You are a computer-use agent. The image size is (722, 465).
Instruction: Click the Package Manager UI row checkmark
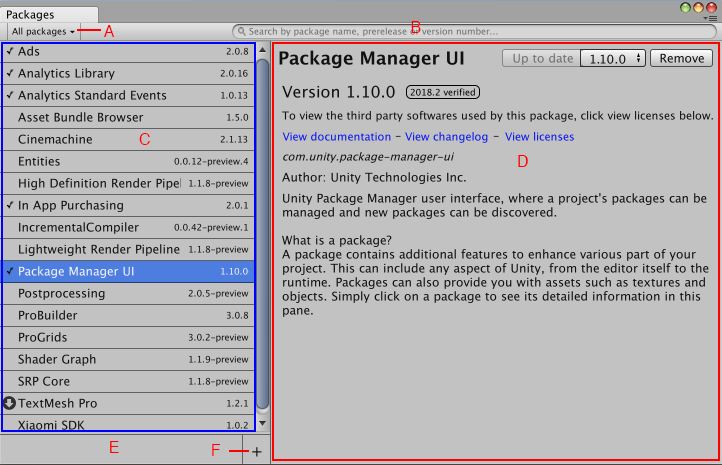(x=10, y=271)
